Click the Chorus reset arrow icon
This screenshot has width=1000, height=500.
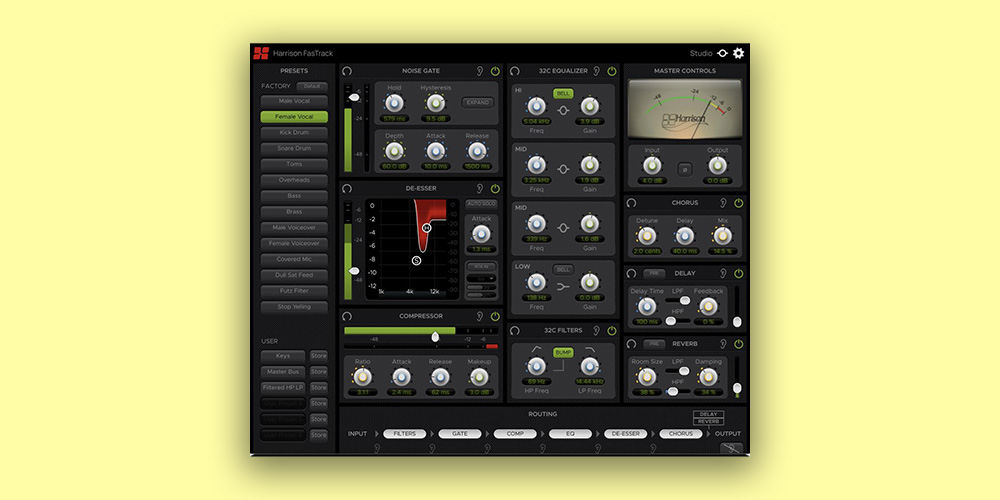tap(631, 203)
